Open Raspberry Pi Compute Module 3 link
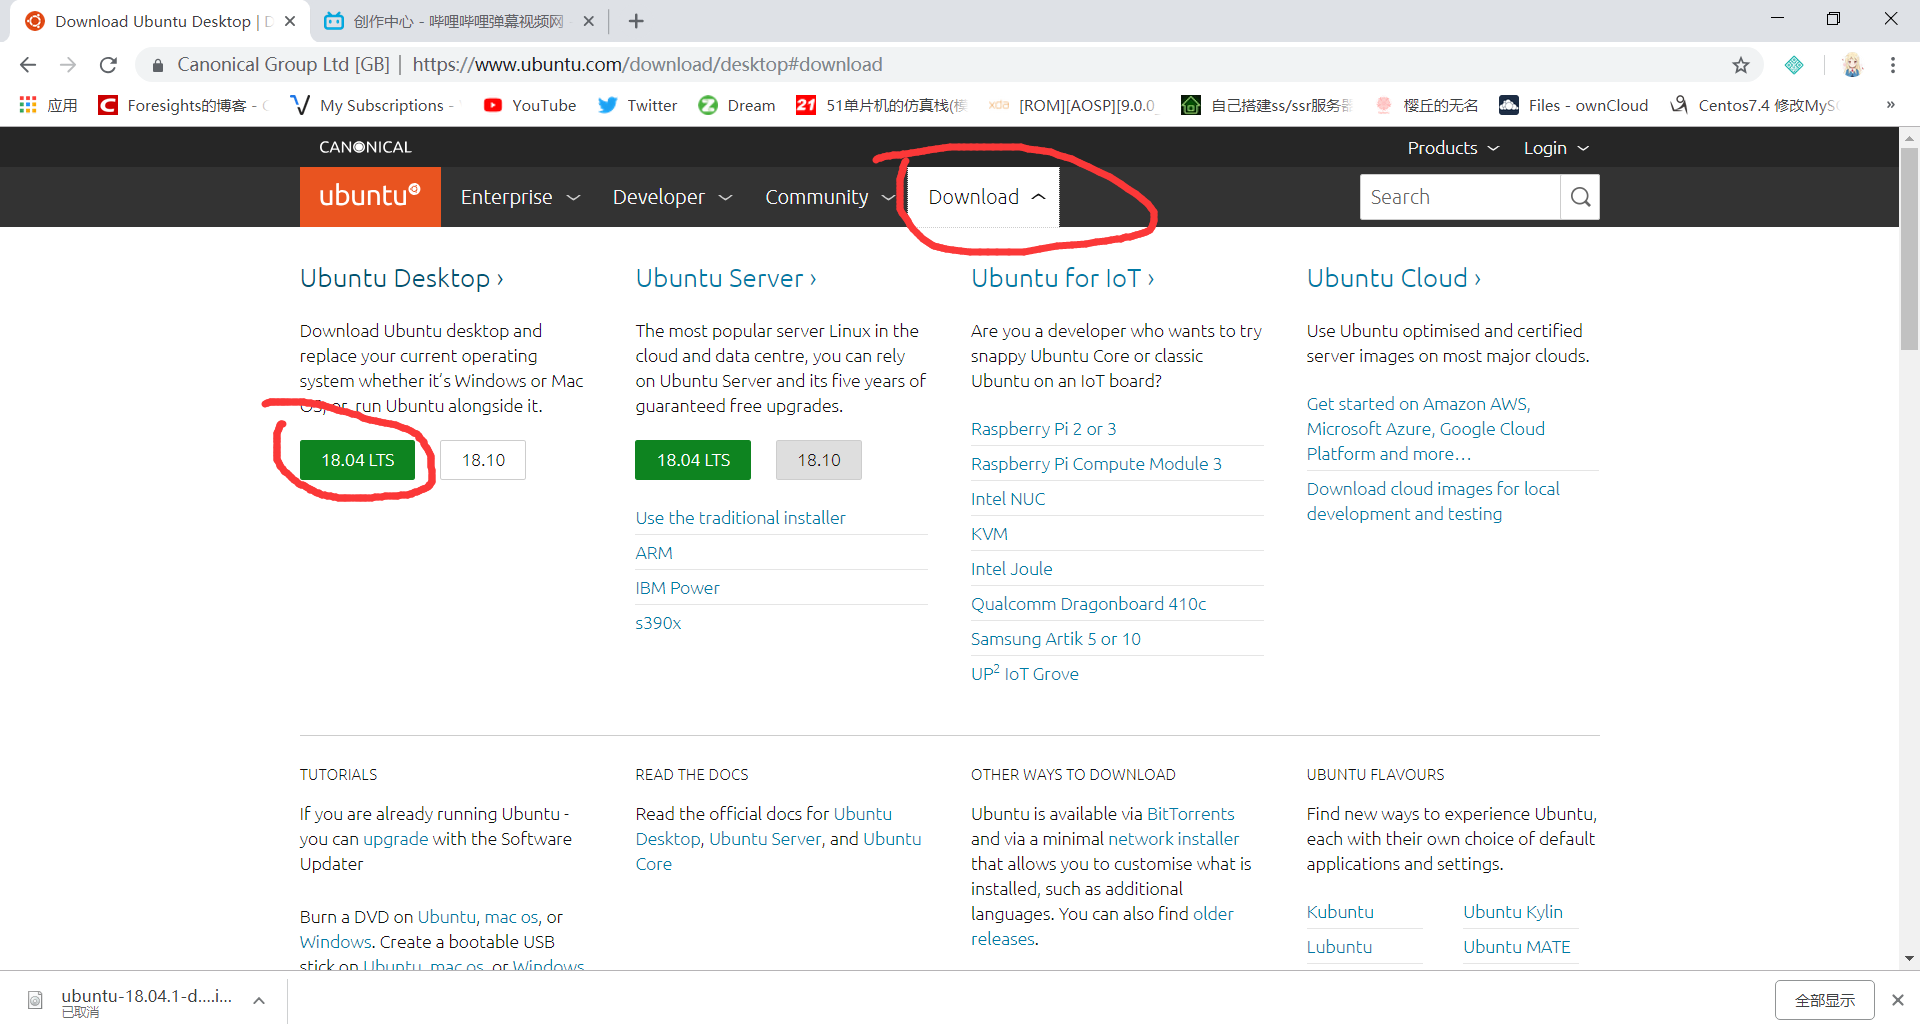The width and height of the screenshot is (1920, 1030). [x=1096, y=464]
